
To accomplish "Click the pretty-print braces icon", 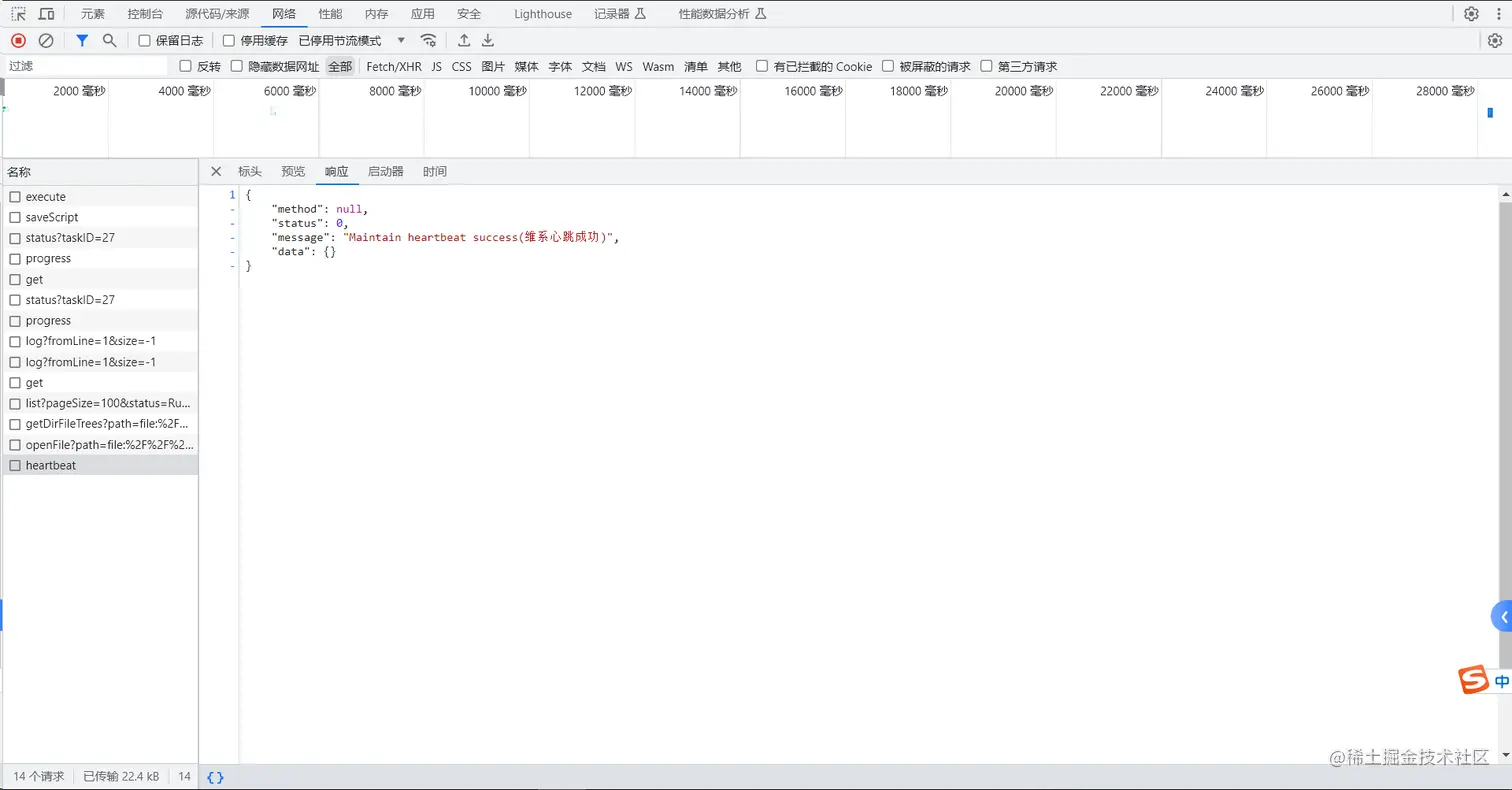I will coord(215,777).
